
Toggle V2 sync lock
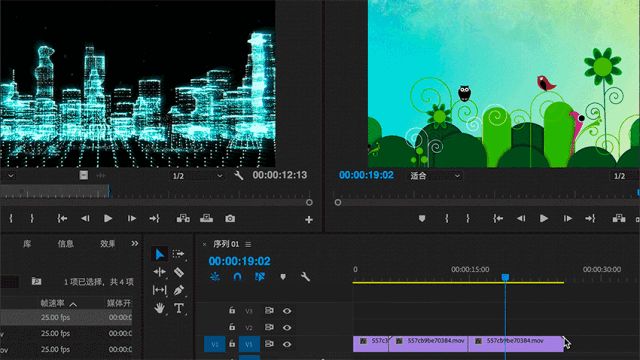[x=269, y=327]
